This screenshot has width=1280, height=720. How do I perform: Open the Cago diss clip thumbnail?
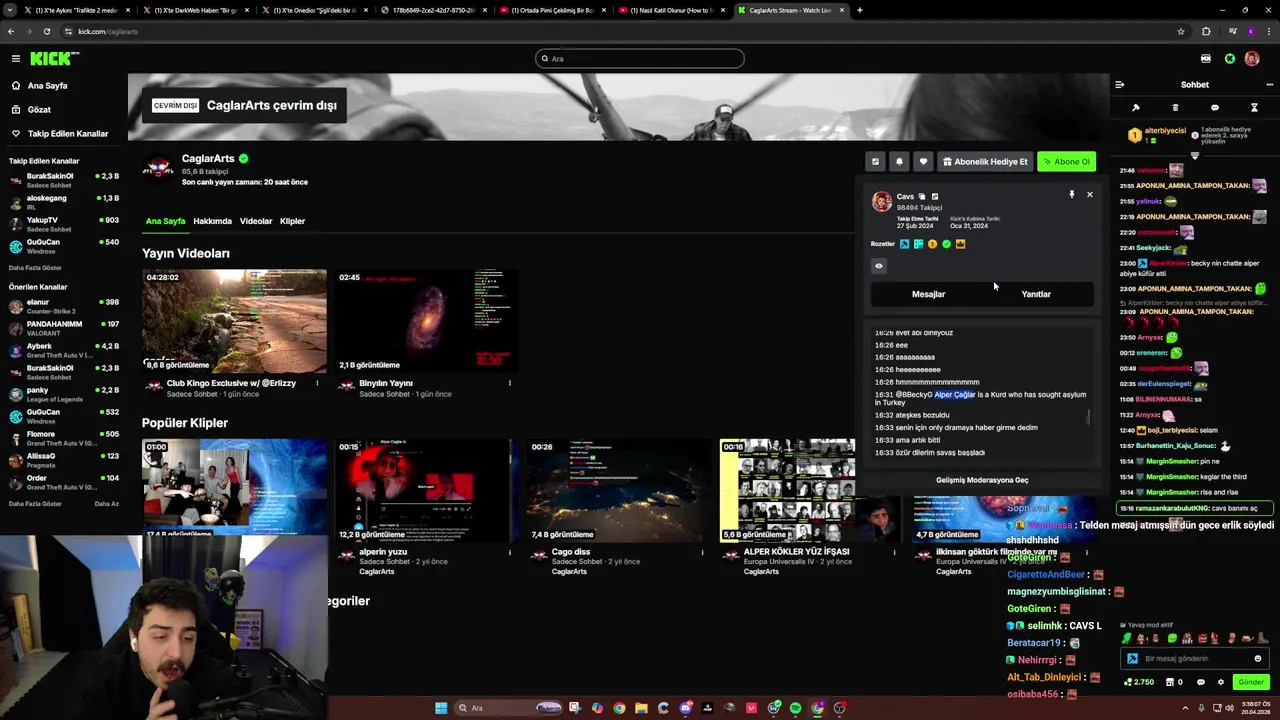618,490
